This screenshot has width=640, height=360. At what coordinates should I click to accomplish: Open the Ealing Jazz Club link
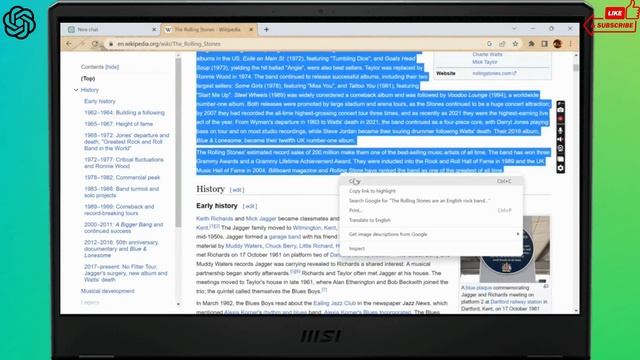[335, 303]
